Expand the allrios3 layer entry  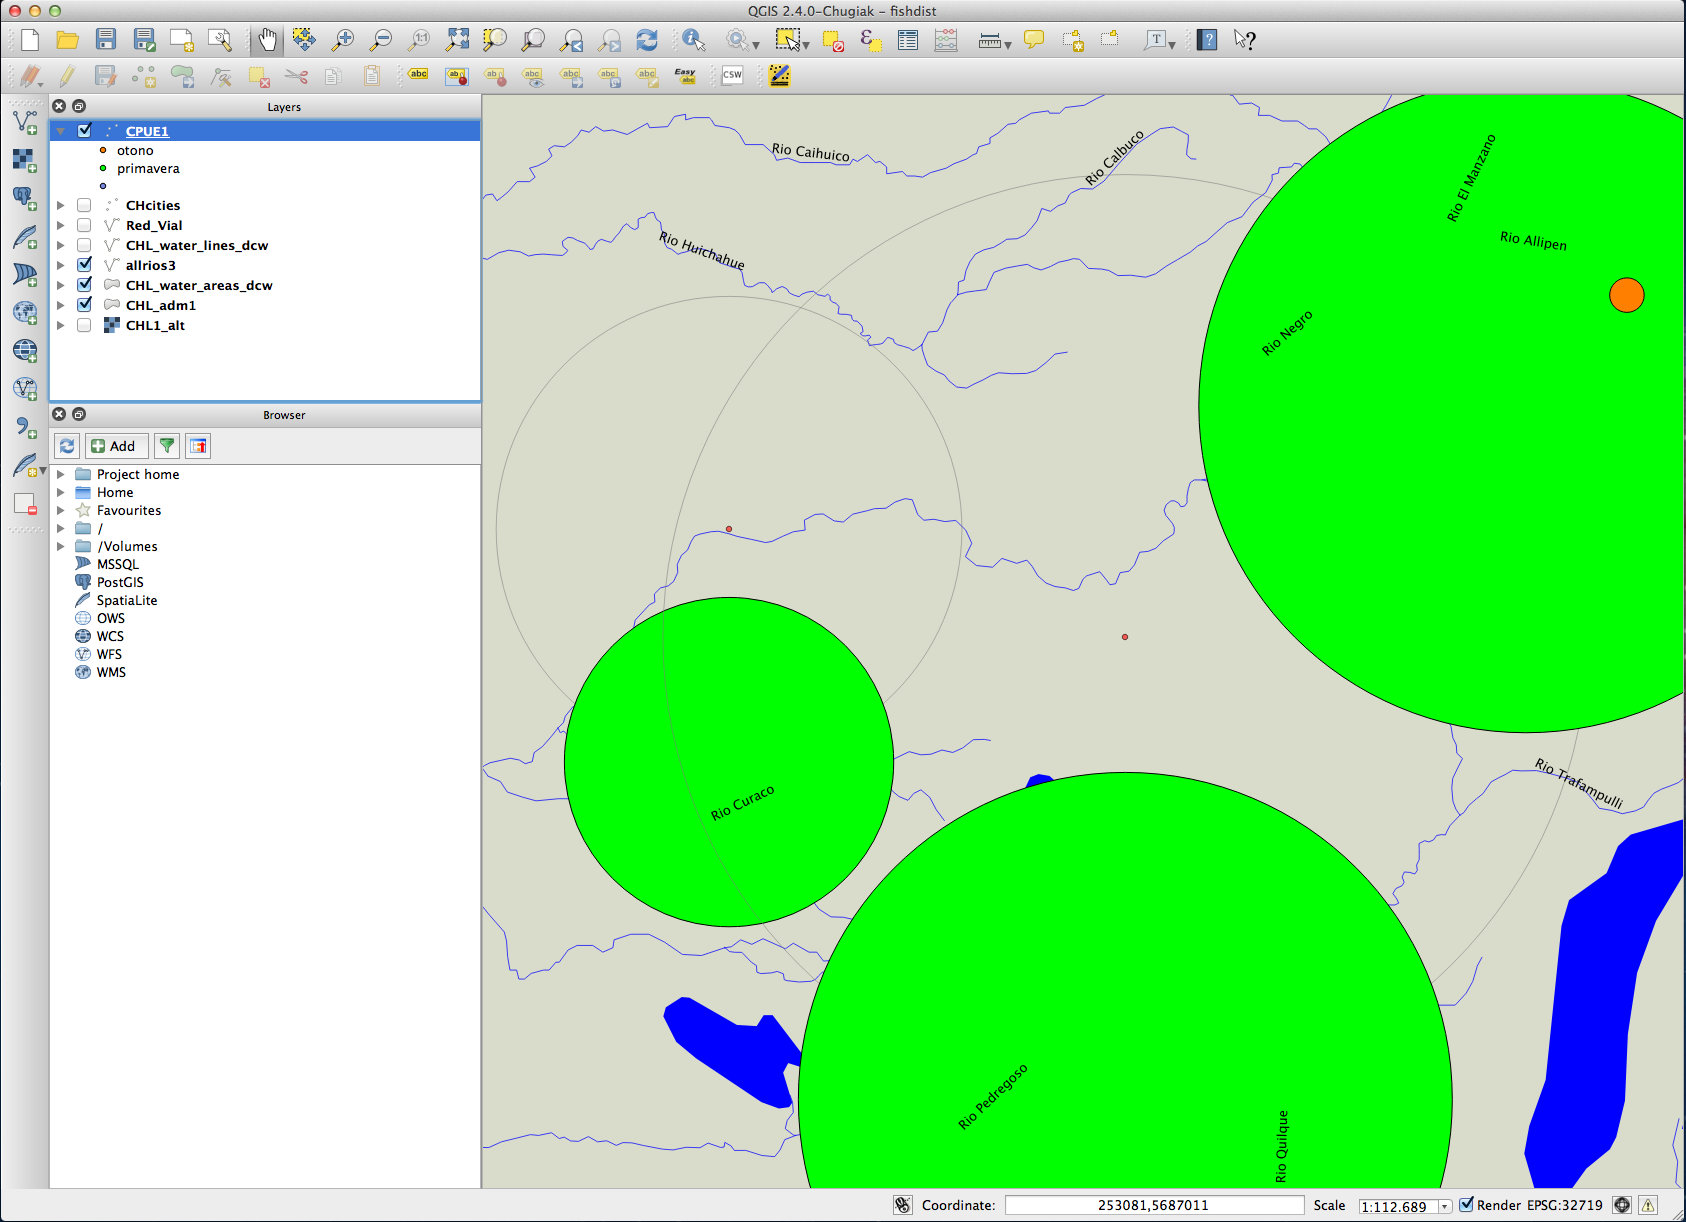pos(61,265)
